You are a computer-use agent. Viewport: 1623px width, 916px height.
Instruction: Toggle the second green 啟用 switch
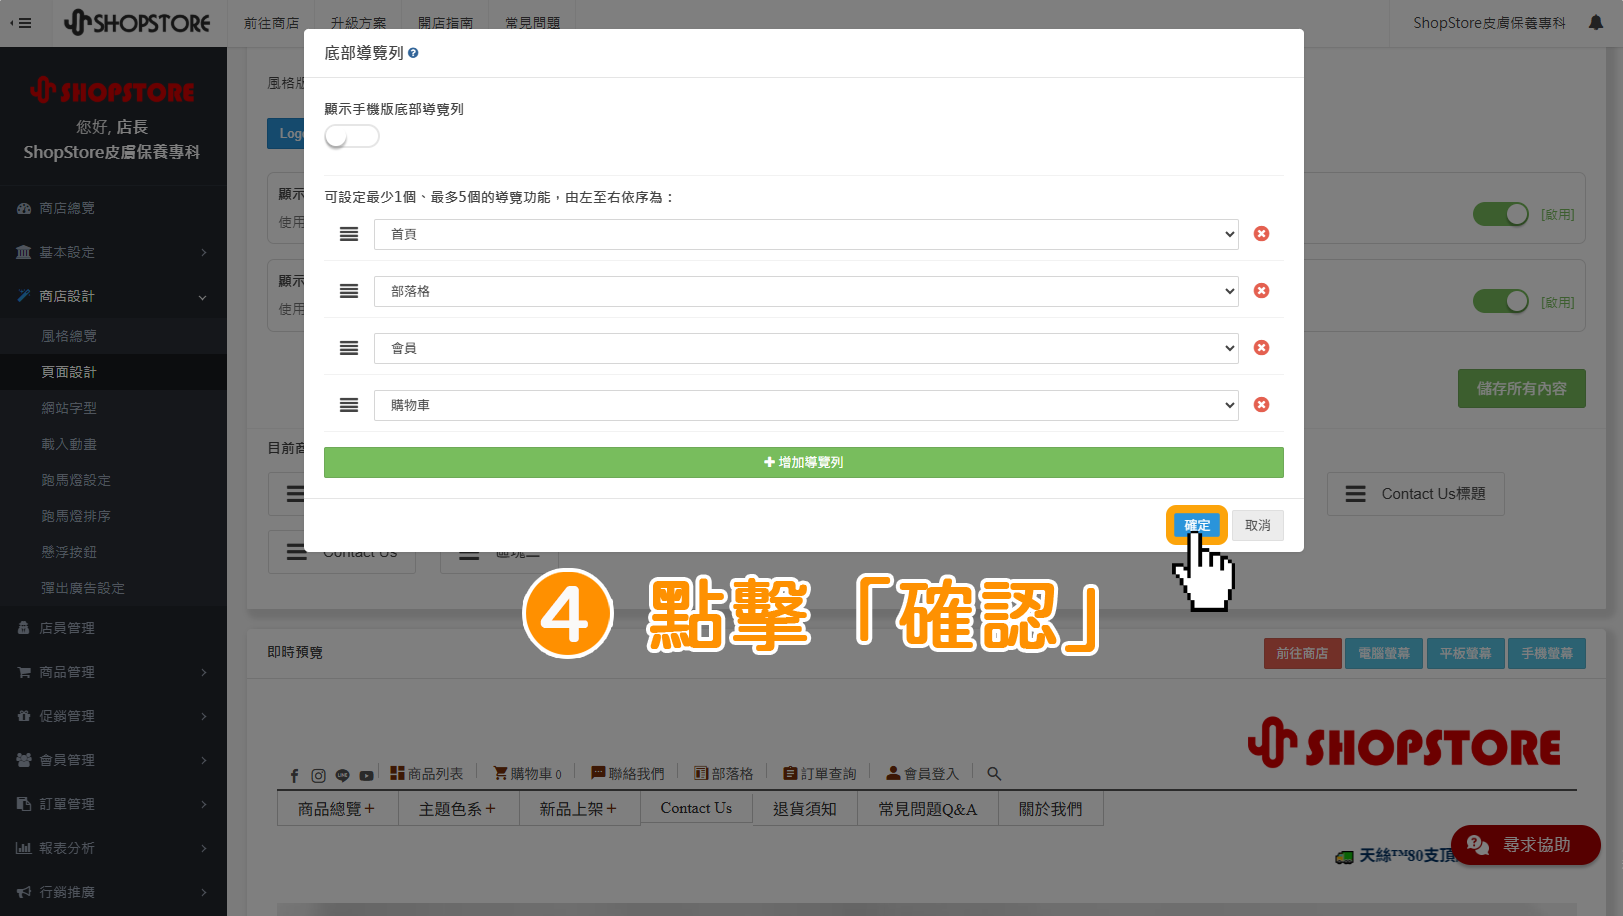click(x=1501, y=301)
